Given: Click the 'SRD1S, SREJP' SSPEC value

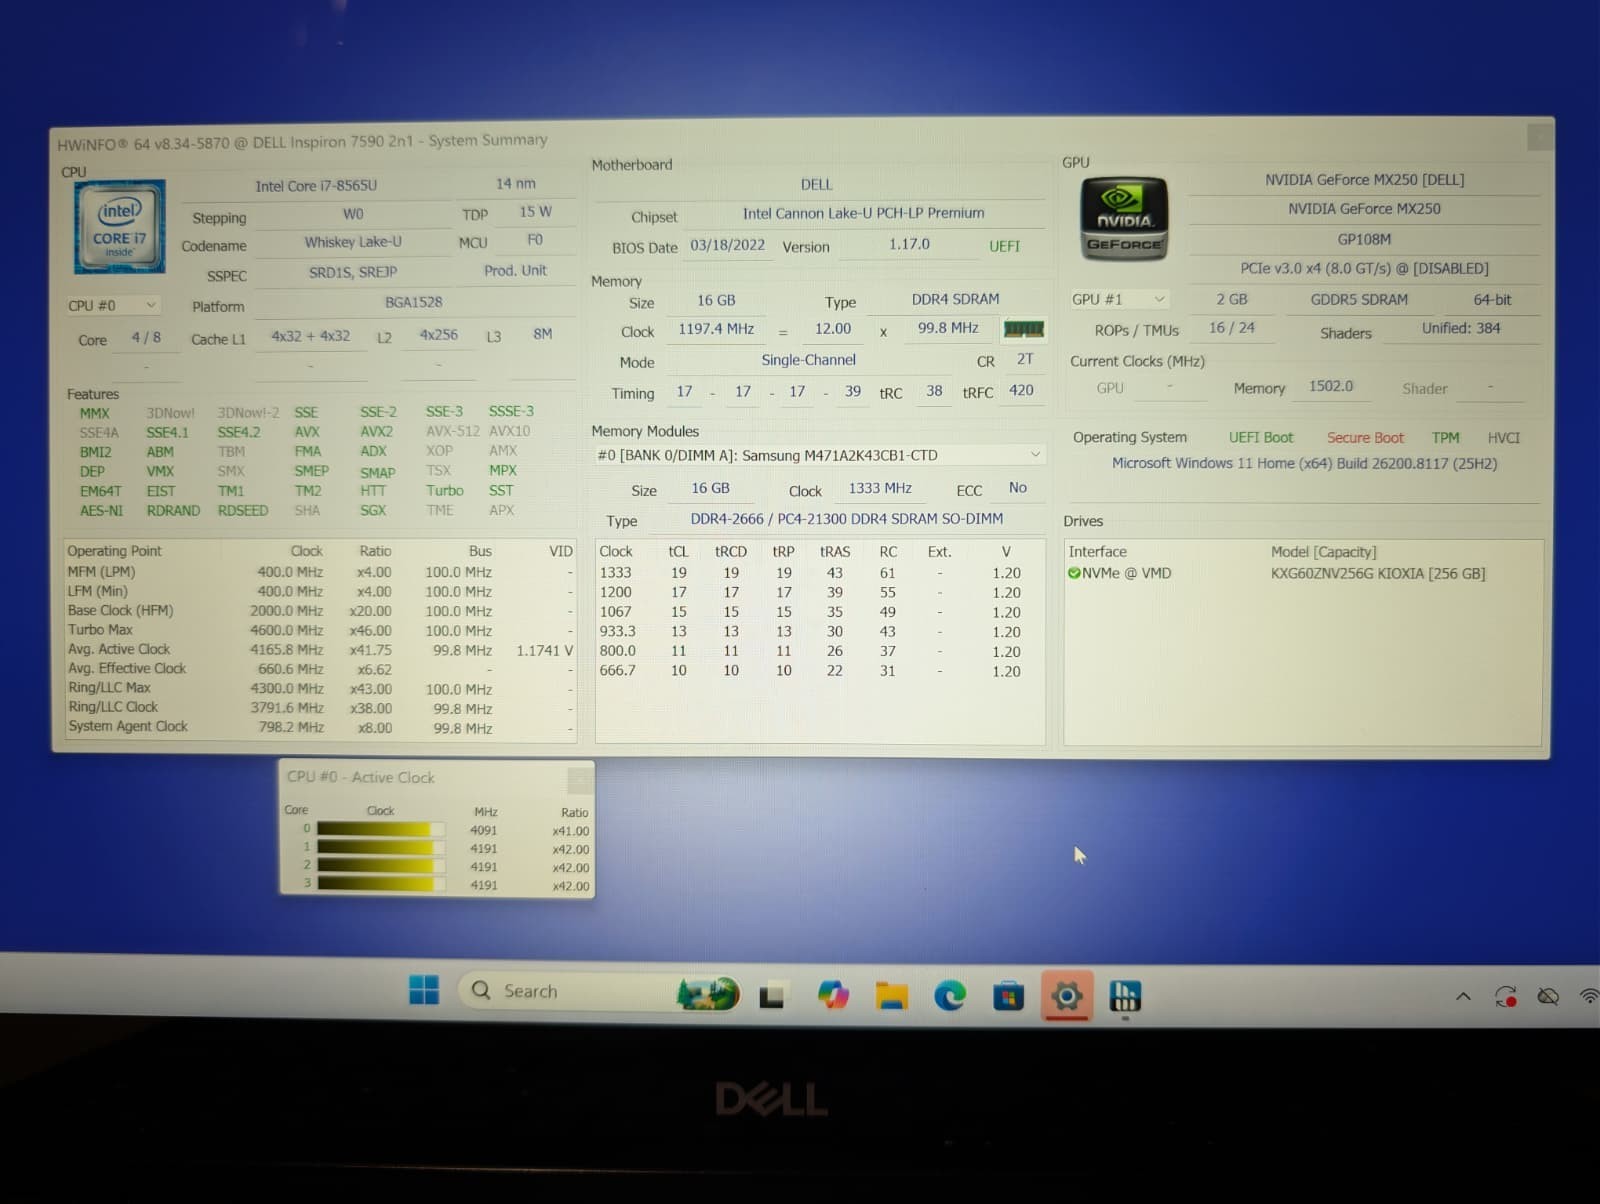Looking at the screenshot, I should (x=353, y=272).
